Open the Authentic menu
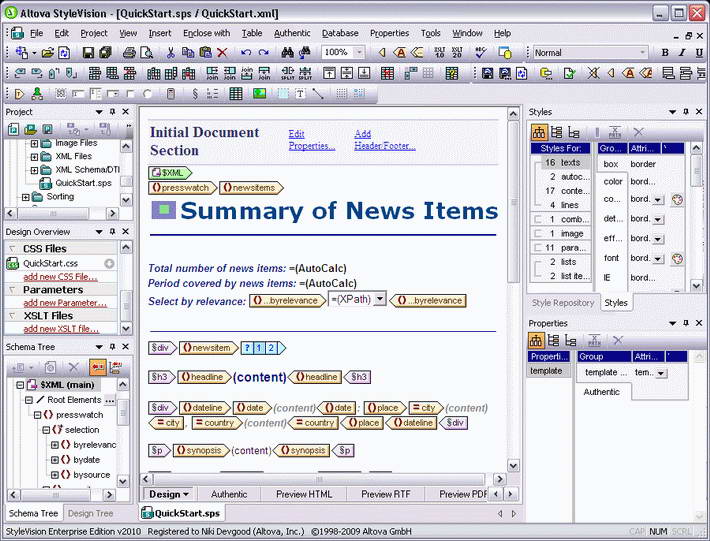 point(292,33)
